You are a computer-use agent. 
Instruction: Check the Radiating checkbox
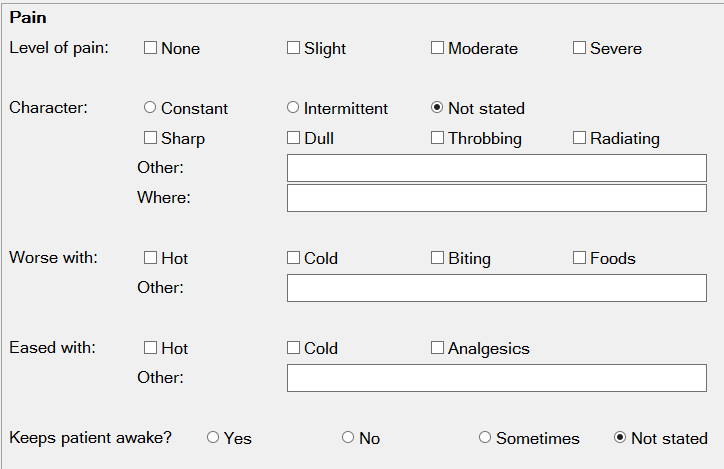click(x=579, y=138)
